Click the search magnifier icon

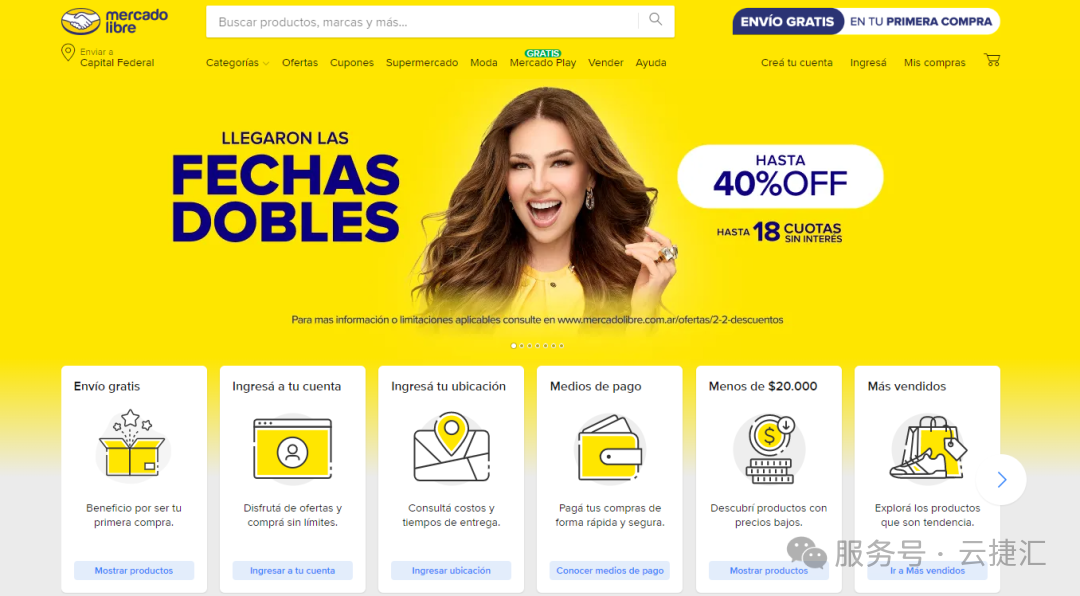coord(656,20)
